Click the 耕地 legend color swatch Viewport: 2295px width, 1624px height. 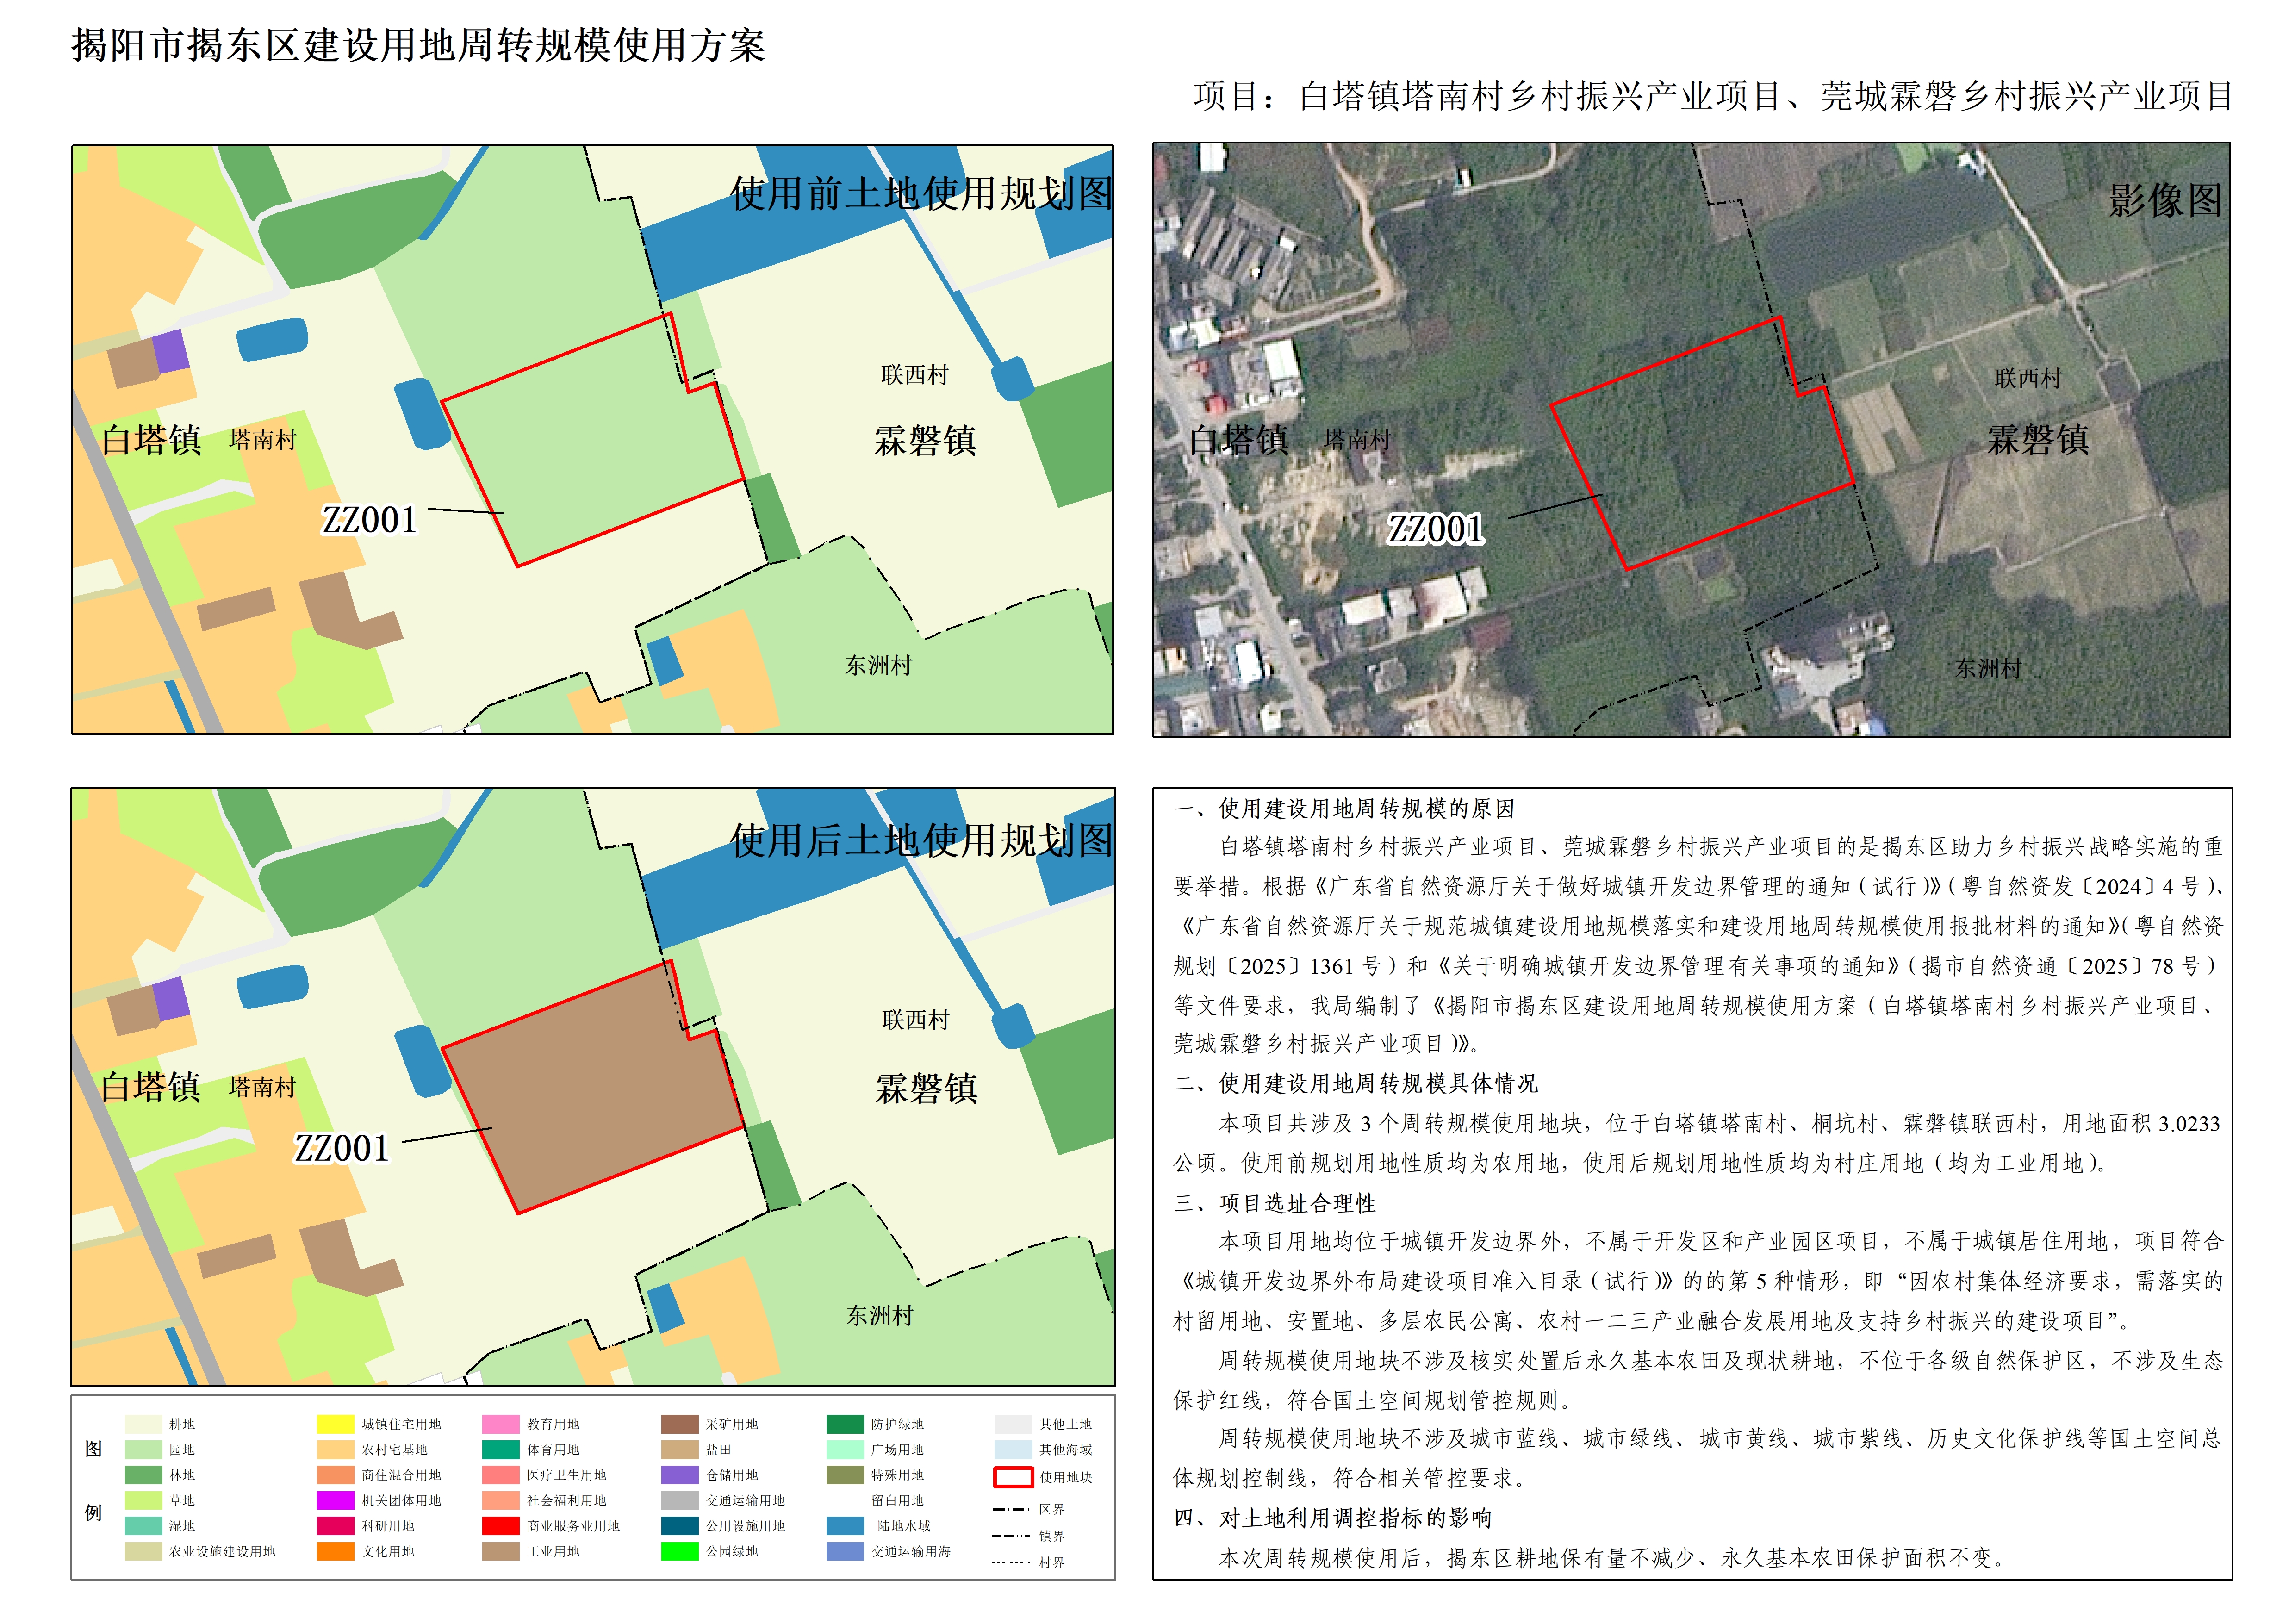pos(143,1424)
